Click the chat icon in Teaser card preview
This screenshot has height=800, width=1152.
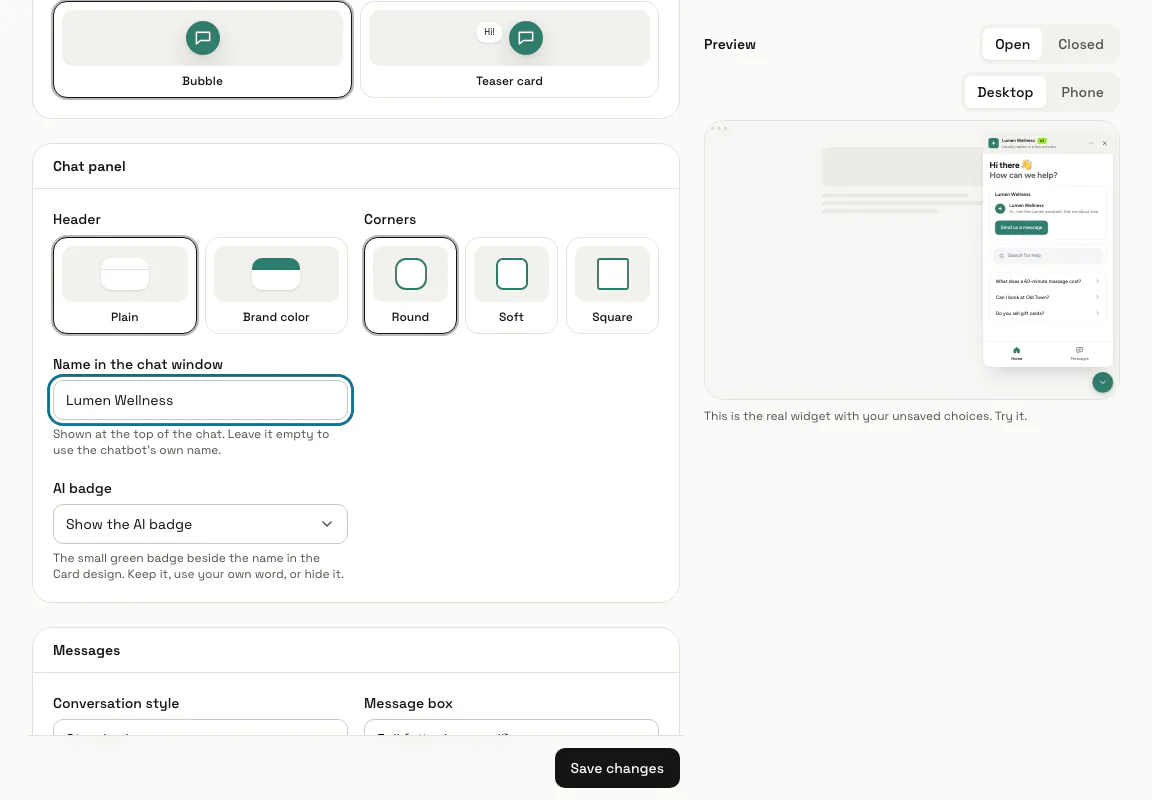pyautogui.click(x=526, y=37)
